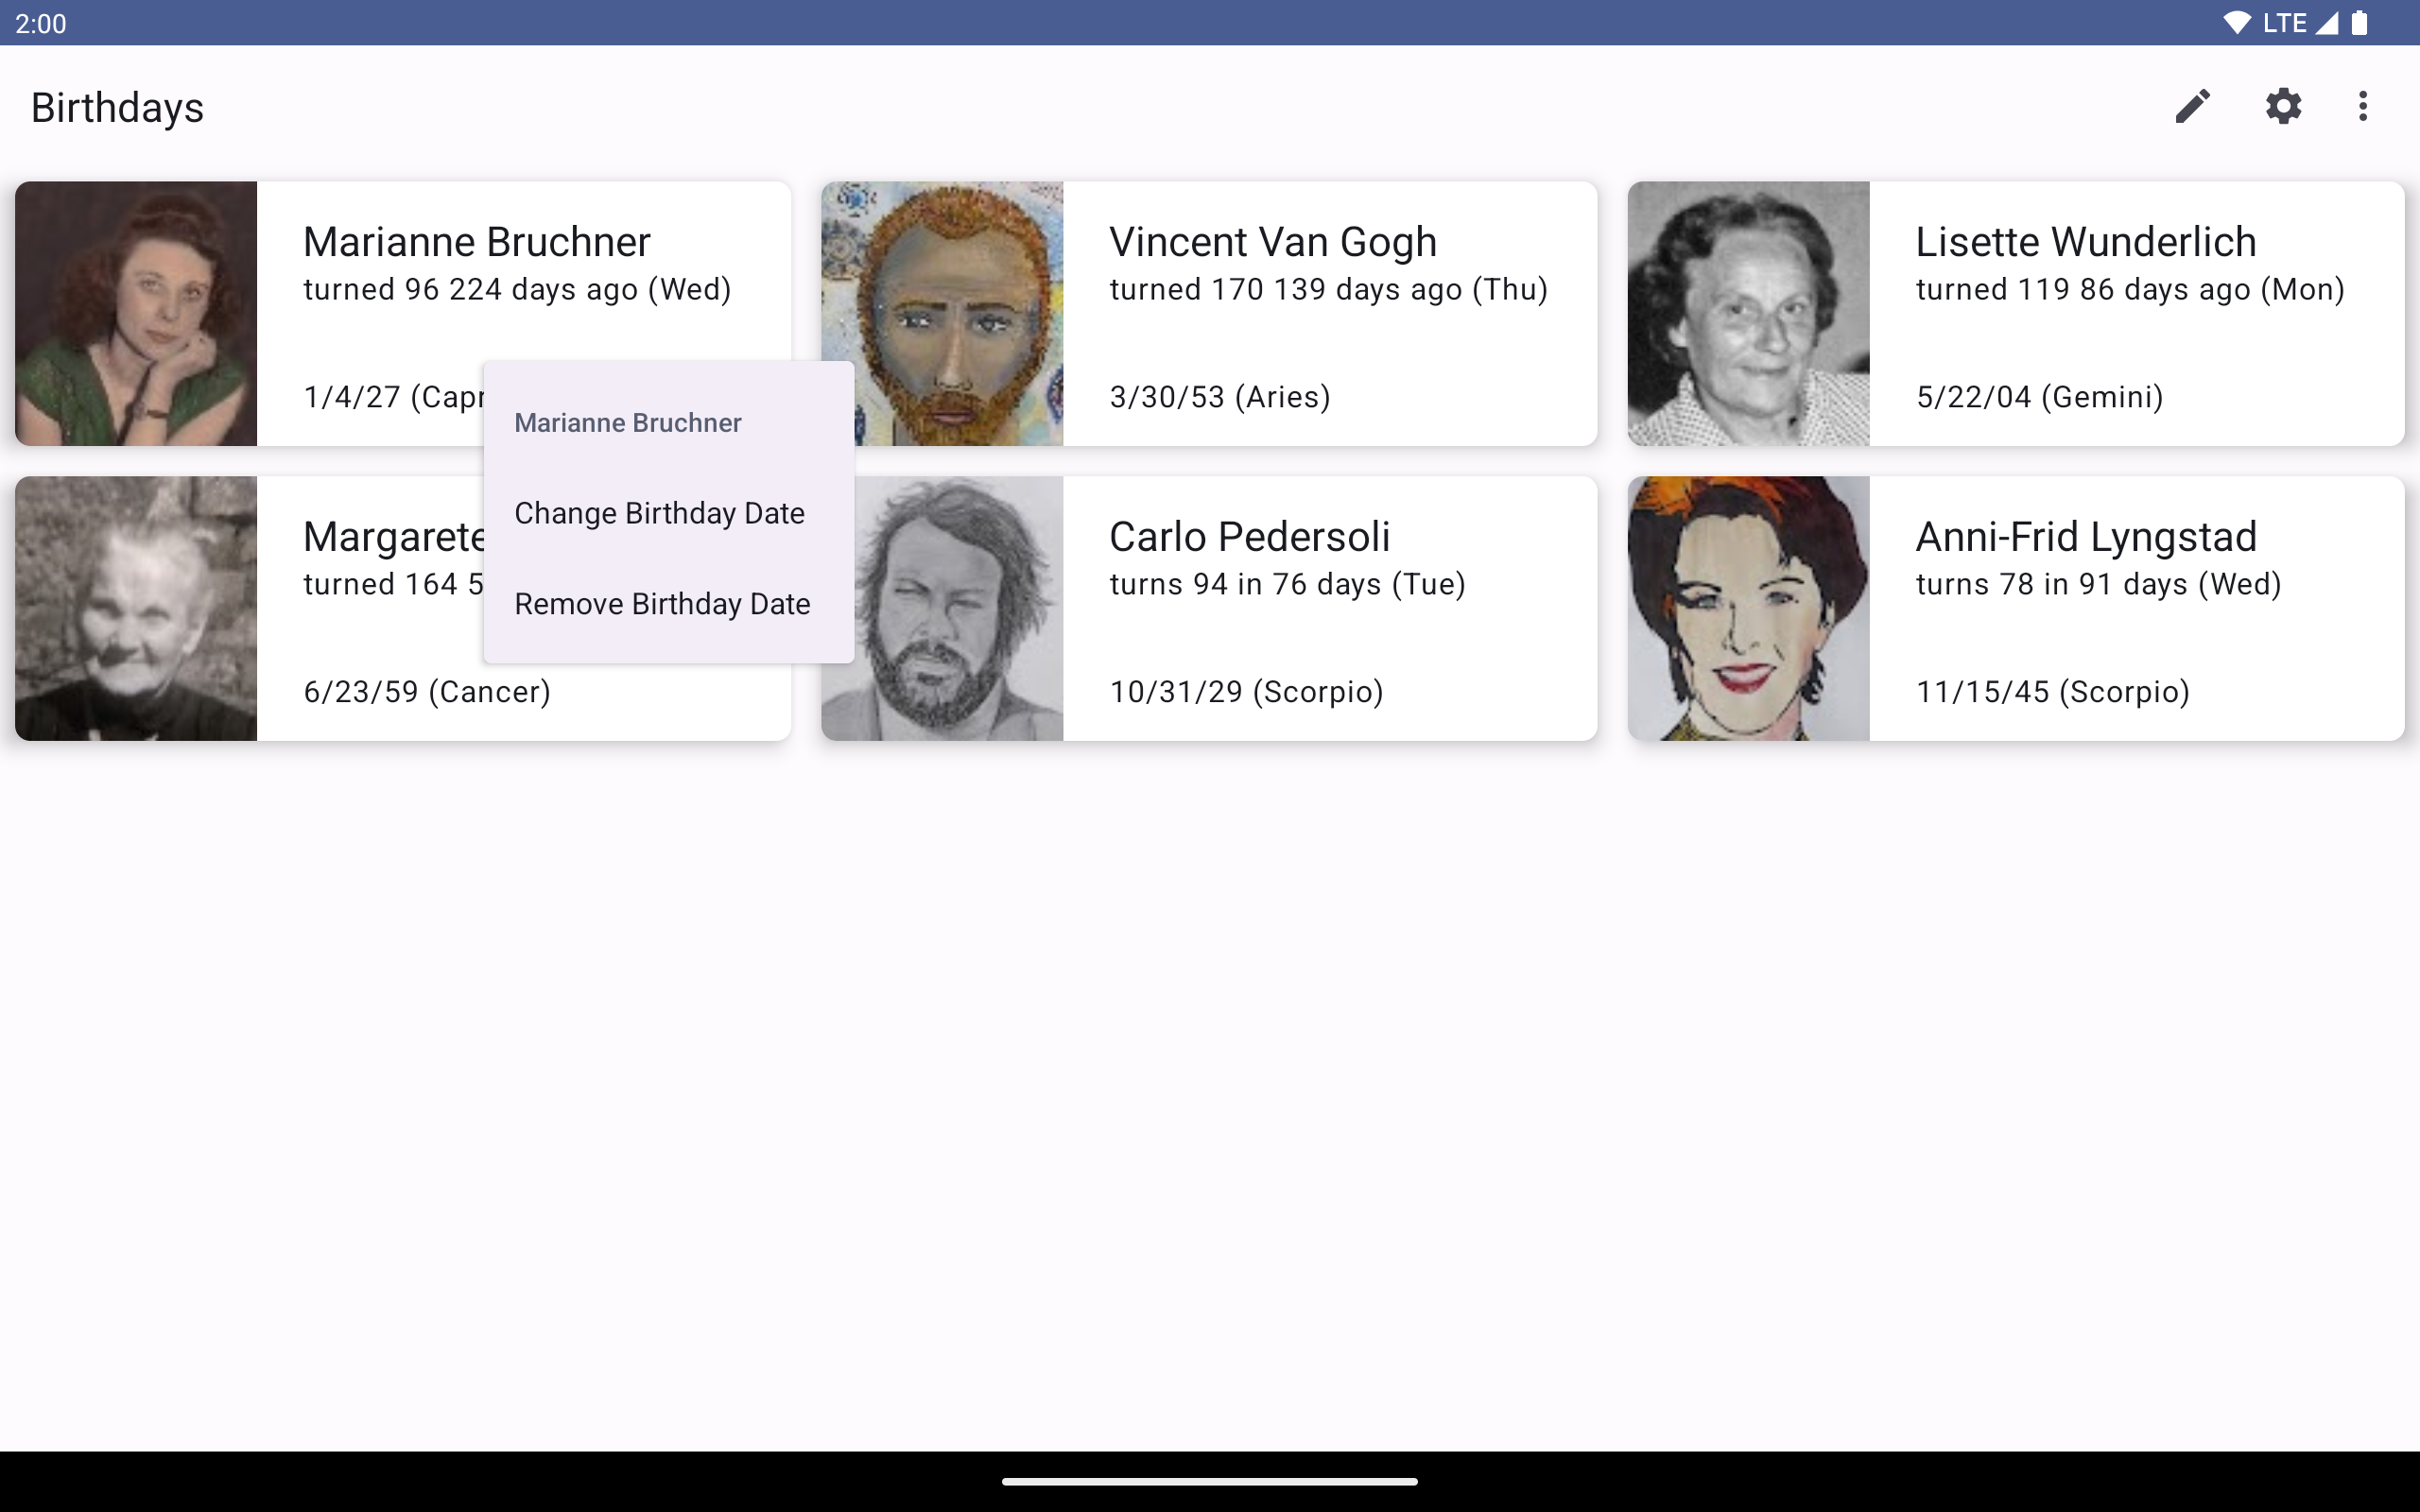Click the pencil edit icon
Viewport: 2420px width, 1512px height.
[2192, 106]
